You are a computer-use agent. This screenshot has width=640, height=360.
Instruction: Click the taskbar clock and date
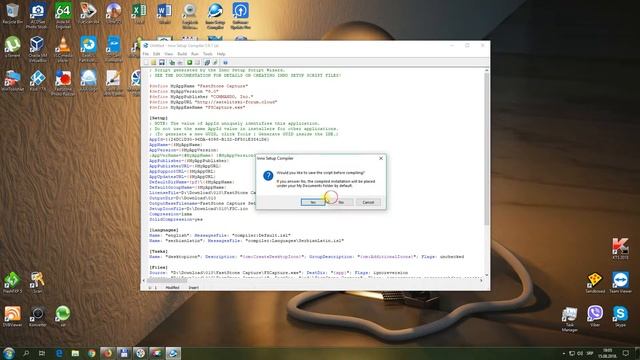(608, 353)
